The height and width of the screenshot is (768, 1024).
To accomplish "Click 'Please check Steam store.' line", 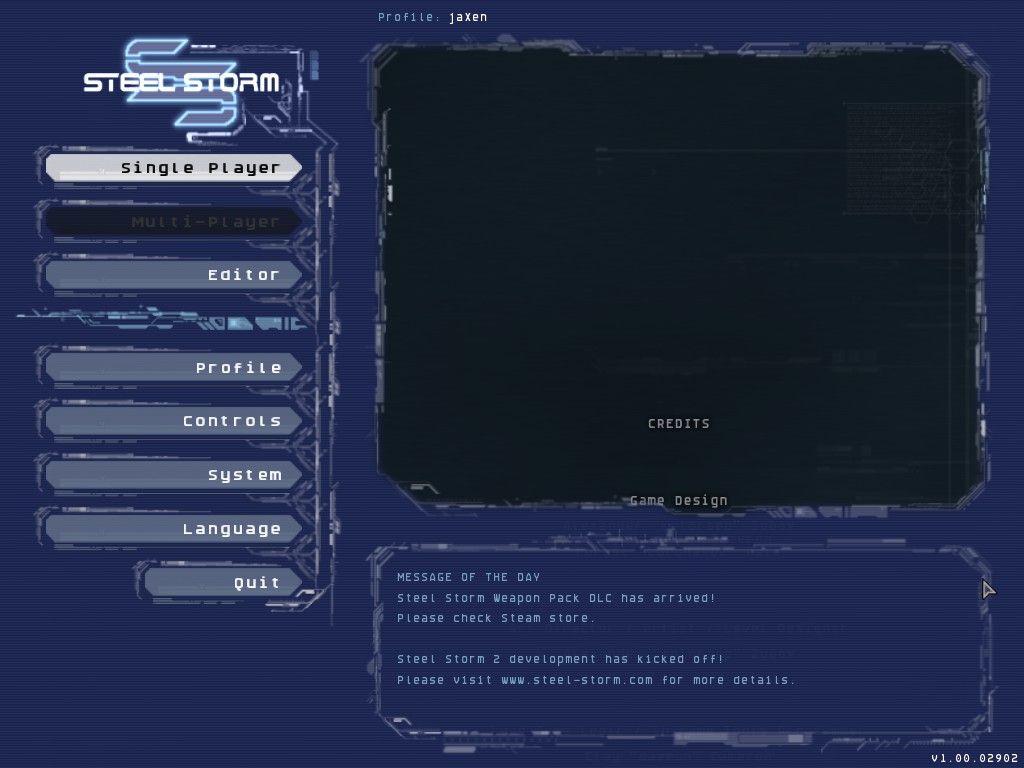I will pyautogui.click(x=496, y=618).
